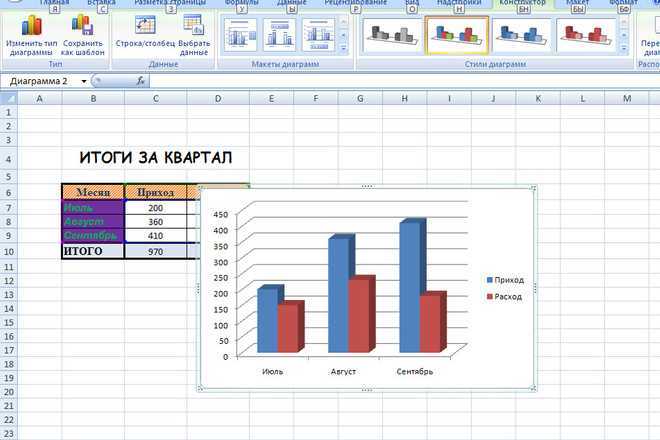Click Расход legend entry in chart
This screenshot has width=660, height=440.
click(504, 296)
